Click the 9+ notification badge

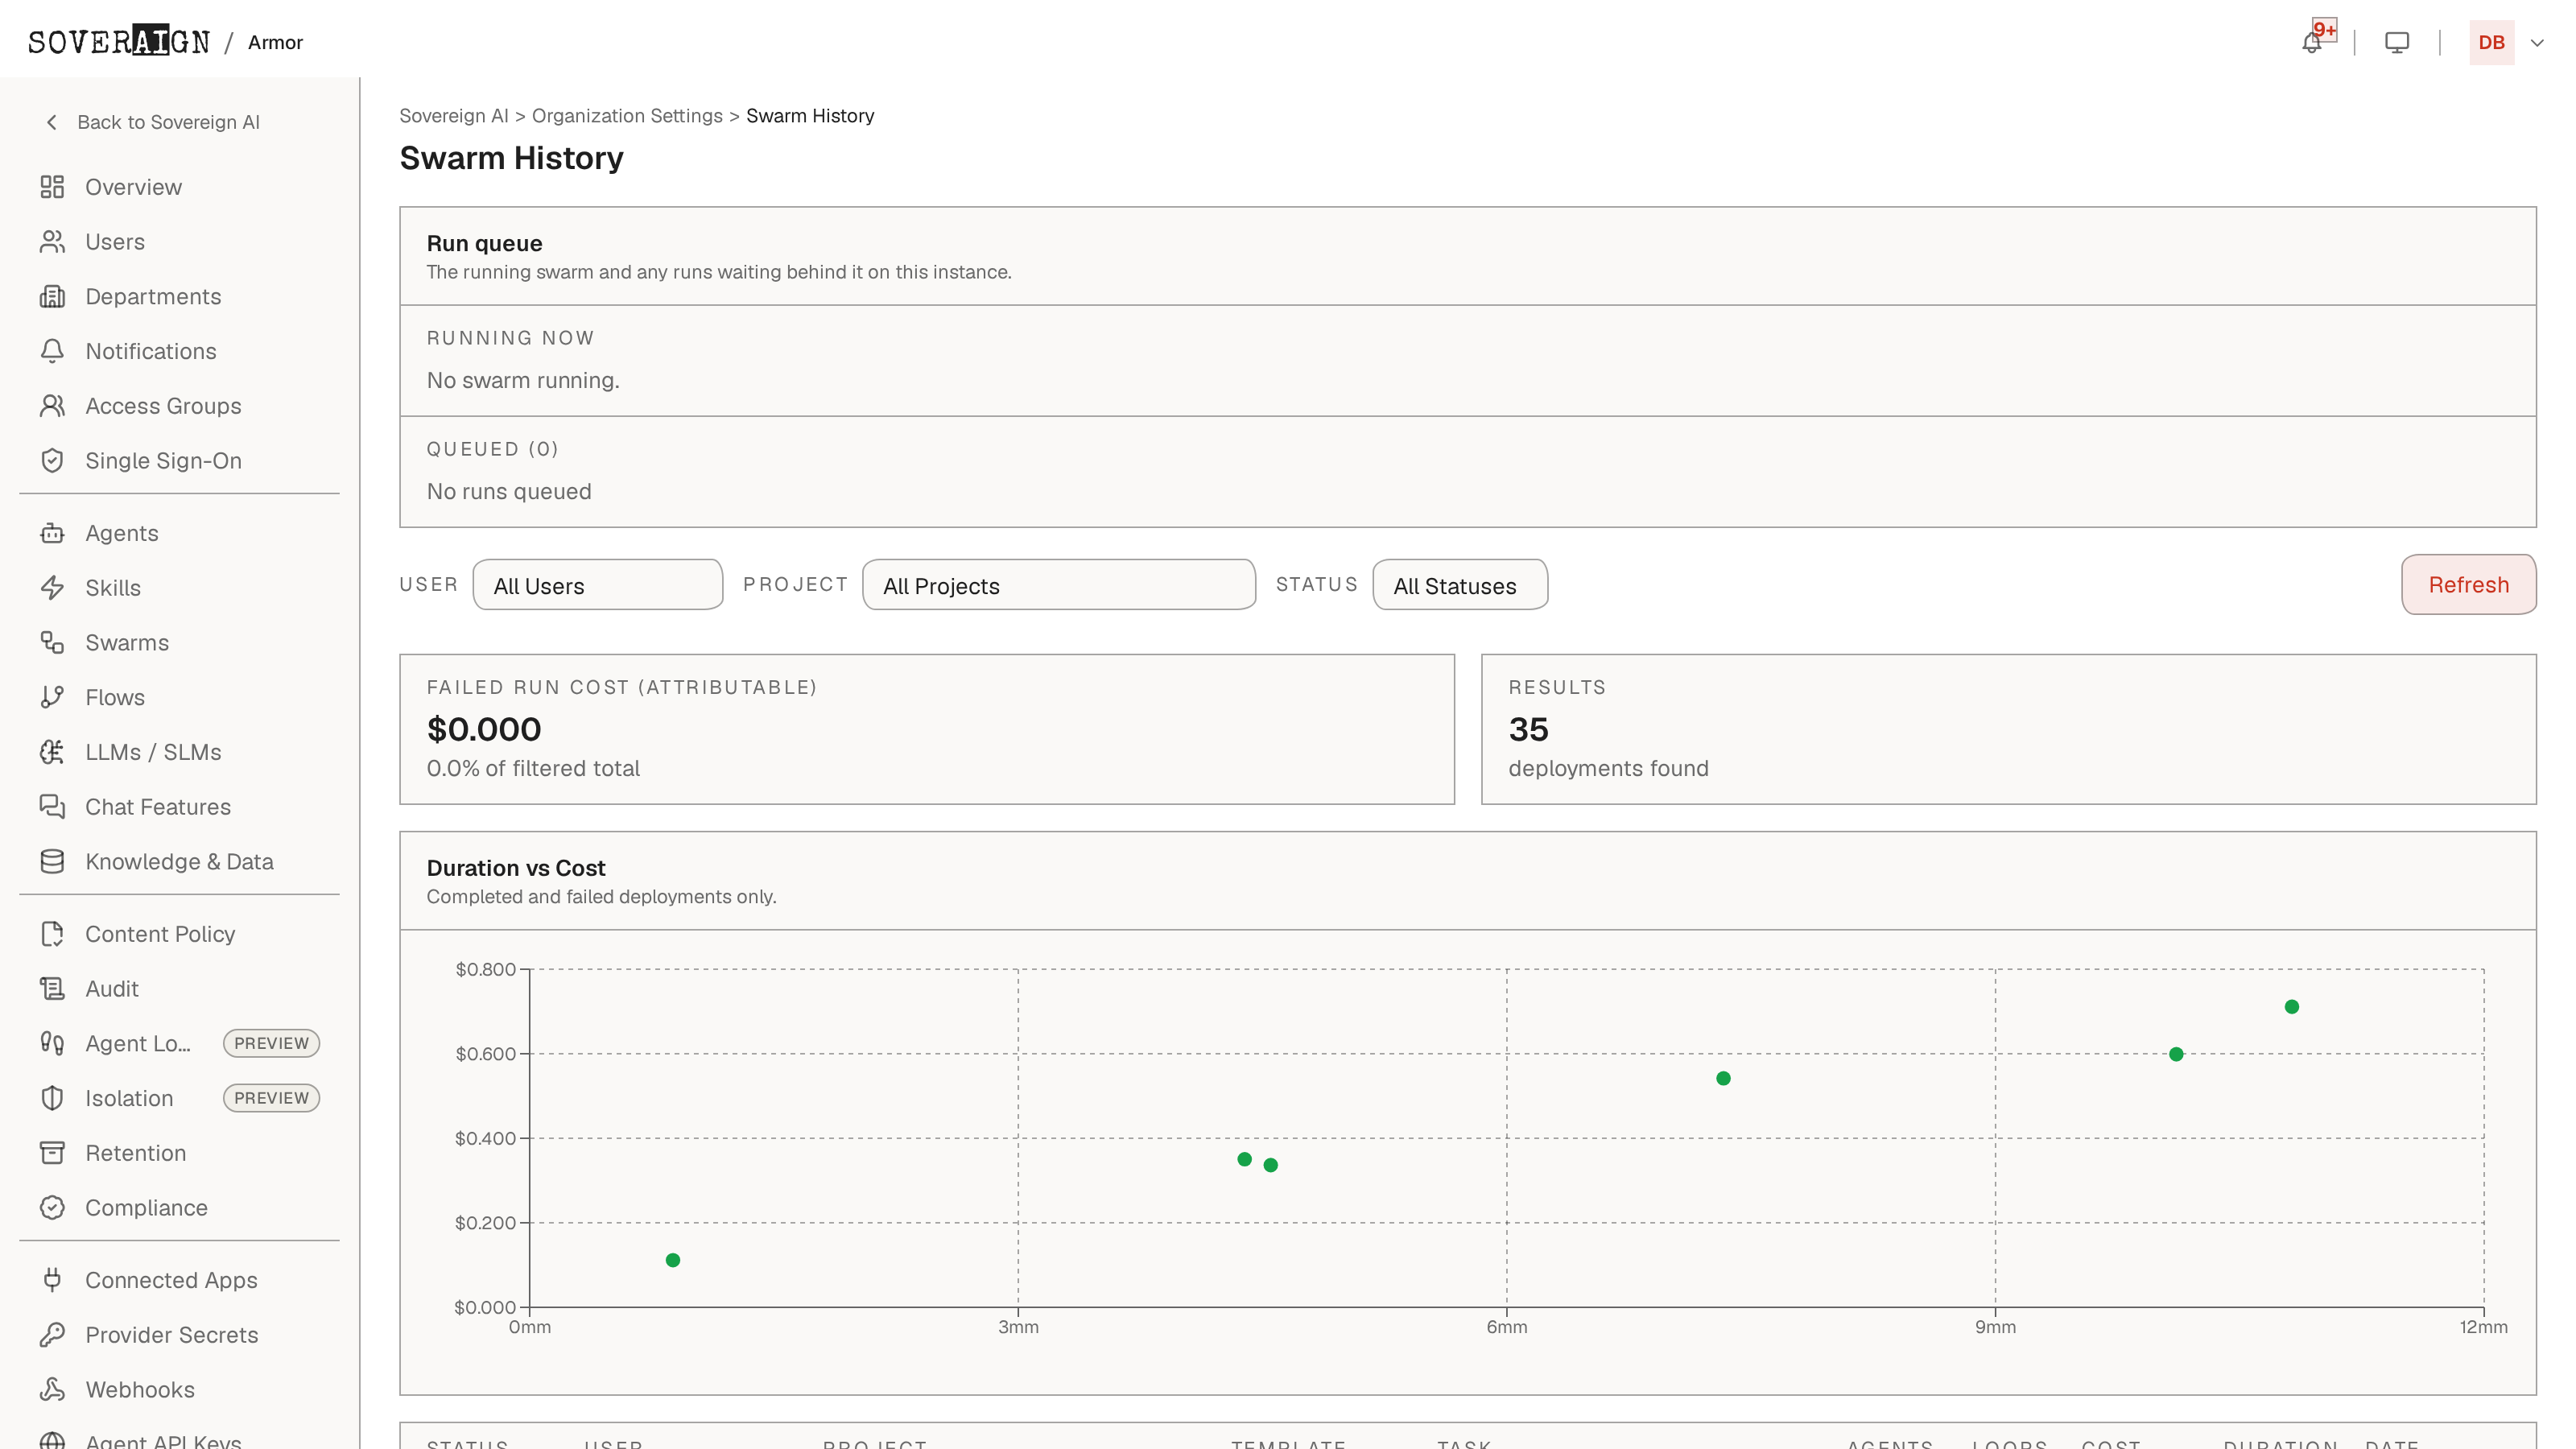point(2324,30)
